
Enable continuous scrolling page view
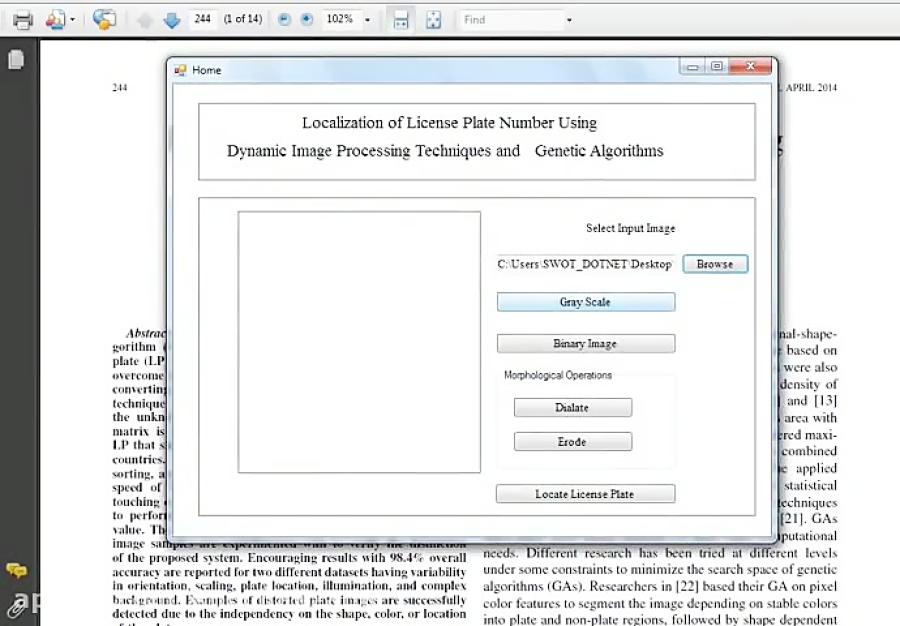coord(400,19)
